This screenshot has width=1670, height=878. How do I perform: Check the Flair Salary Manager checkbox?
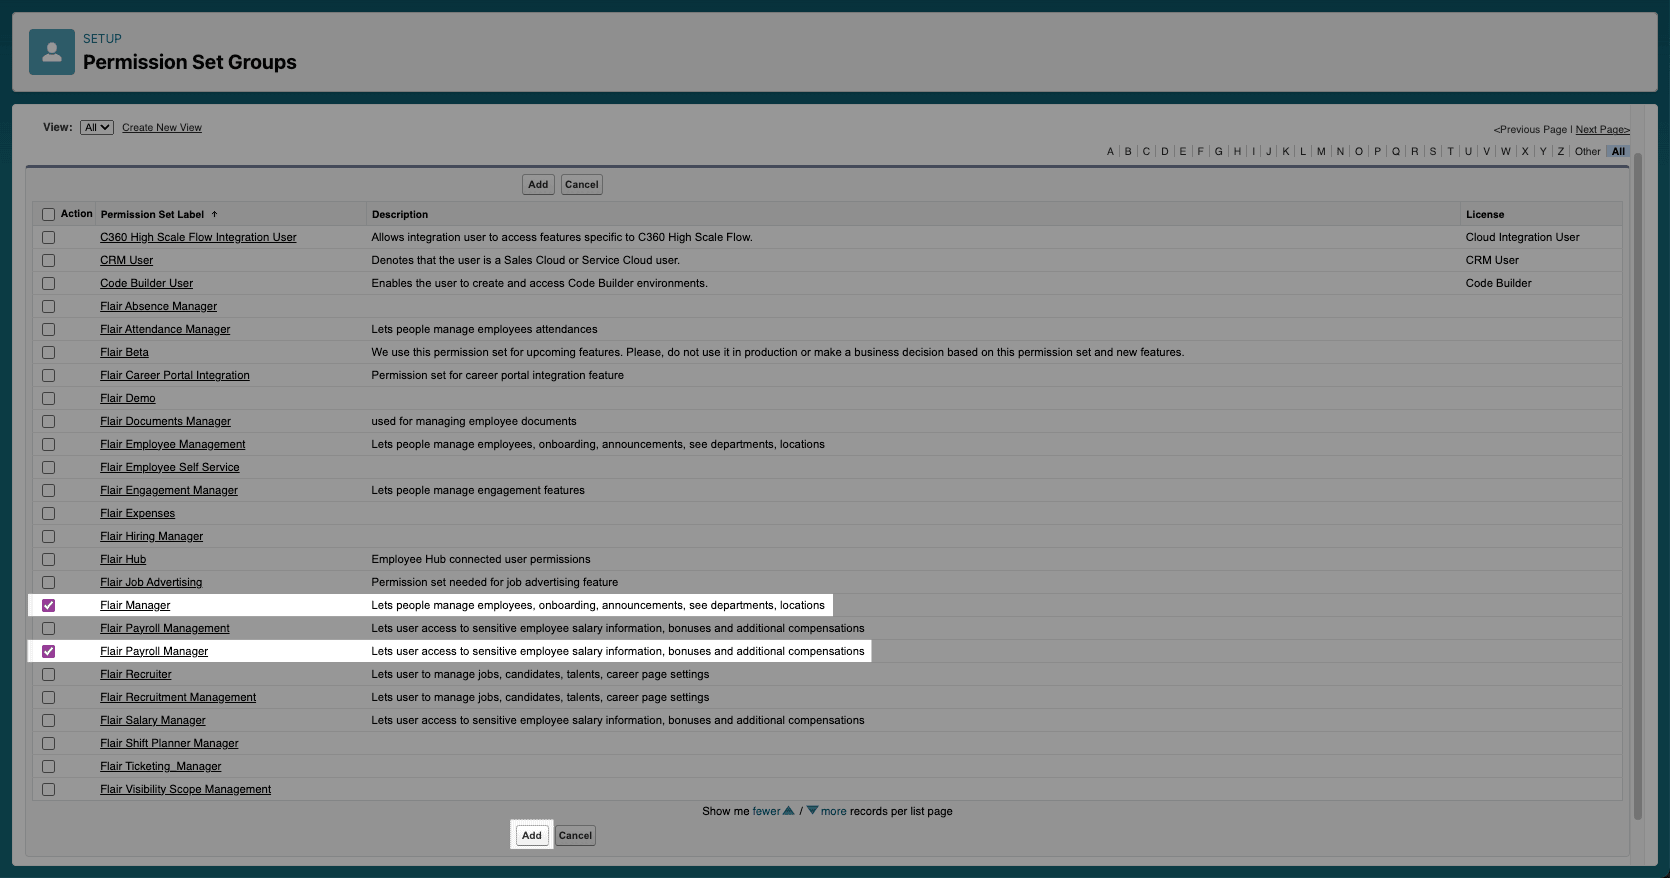[x=48, y=720]
